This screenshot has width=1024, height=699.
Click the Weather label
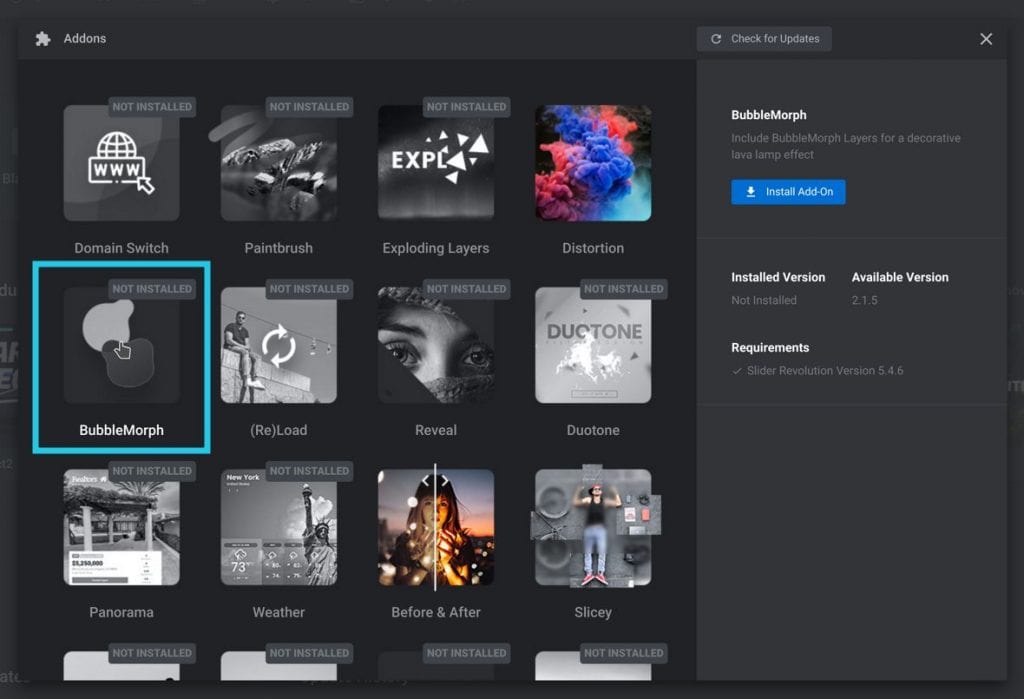pyautogui.click(x=279, y=613)
